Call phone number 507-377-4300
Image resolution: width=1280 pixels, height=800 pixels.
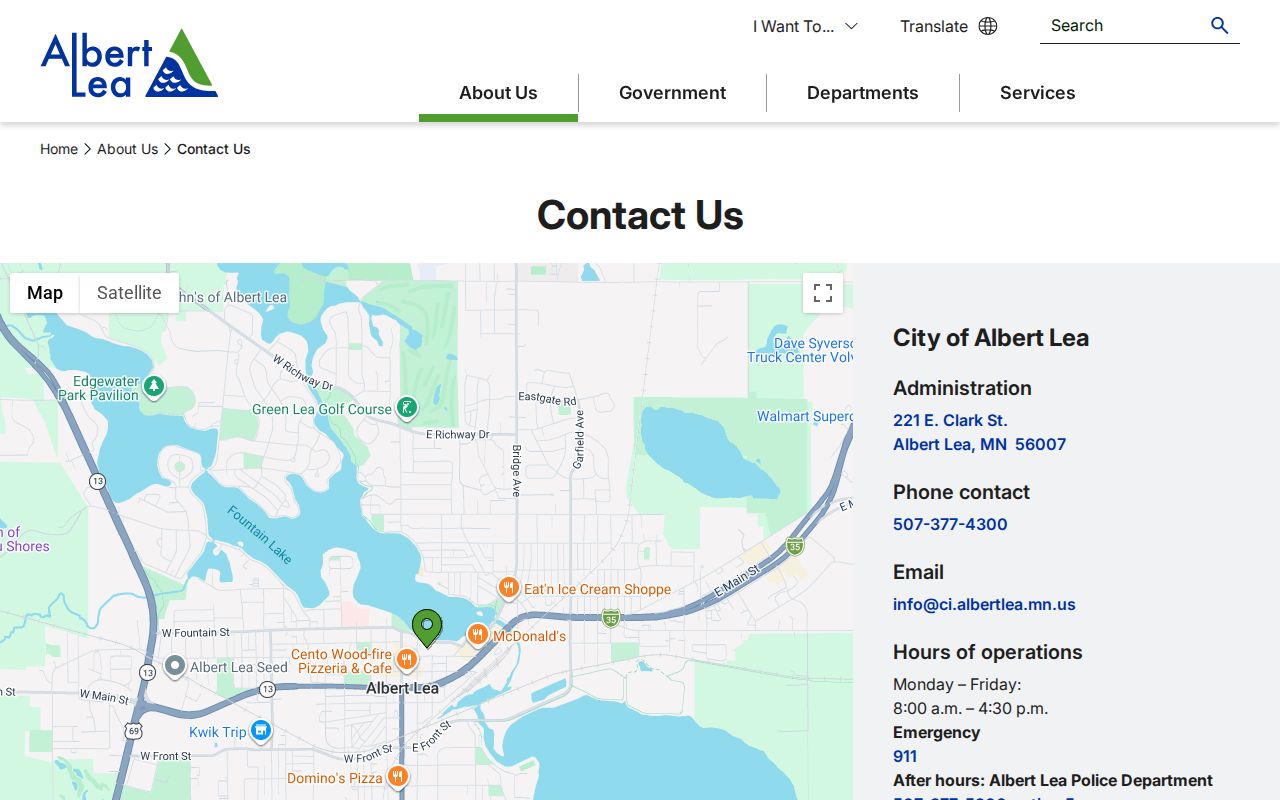pyautogui.click(x=950, y=524)
